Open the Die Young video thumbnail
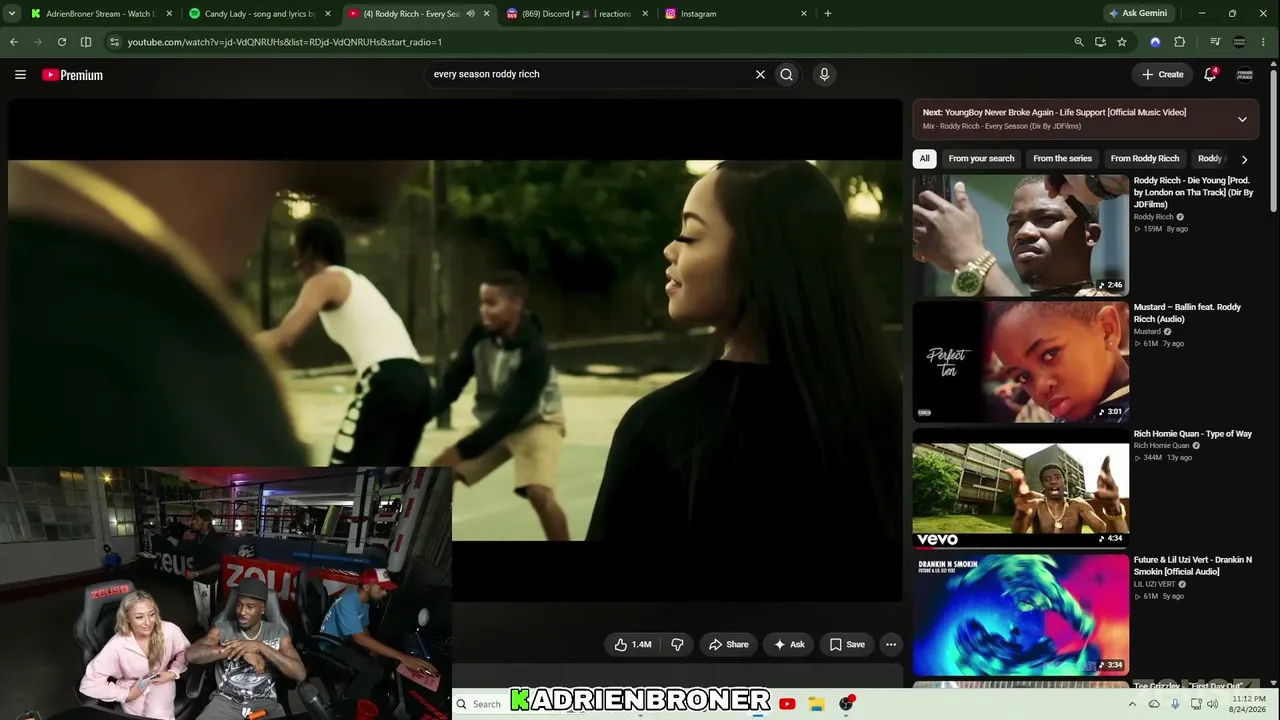The image size is (1280, 720). (1021, 235)
